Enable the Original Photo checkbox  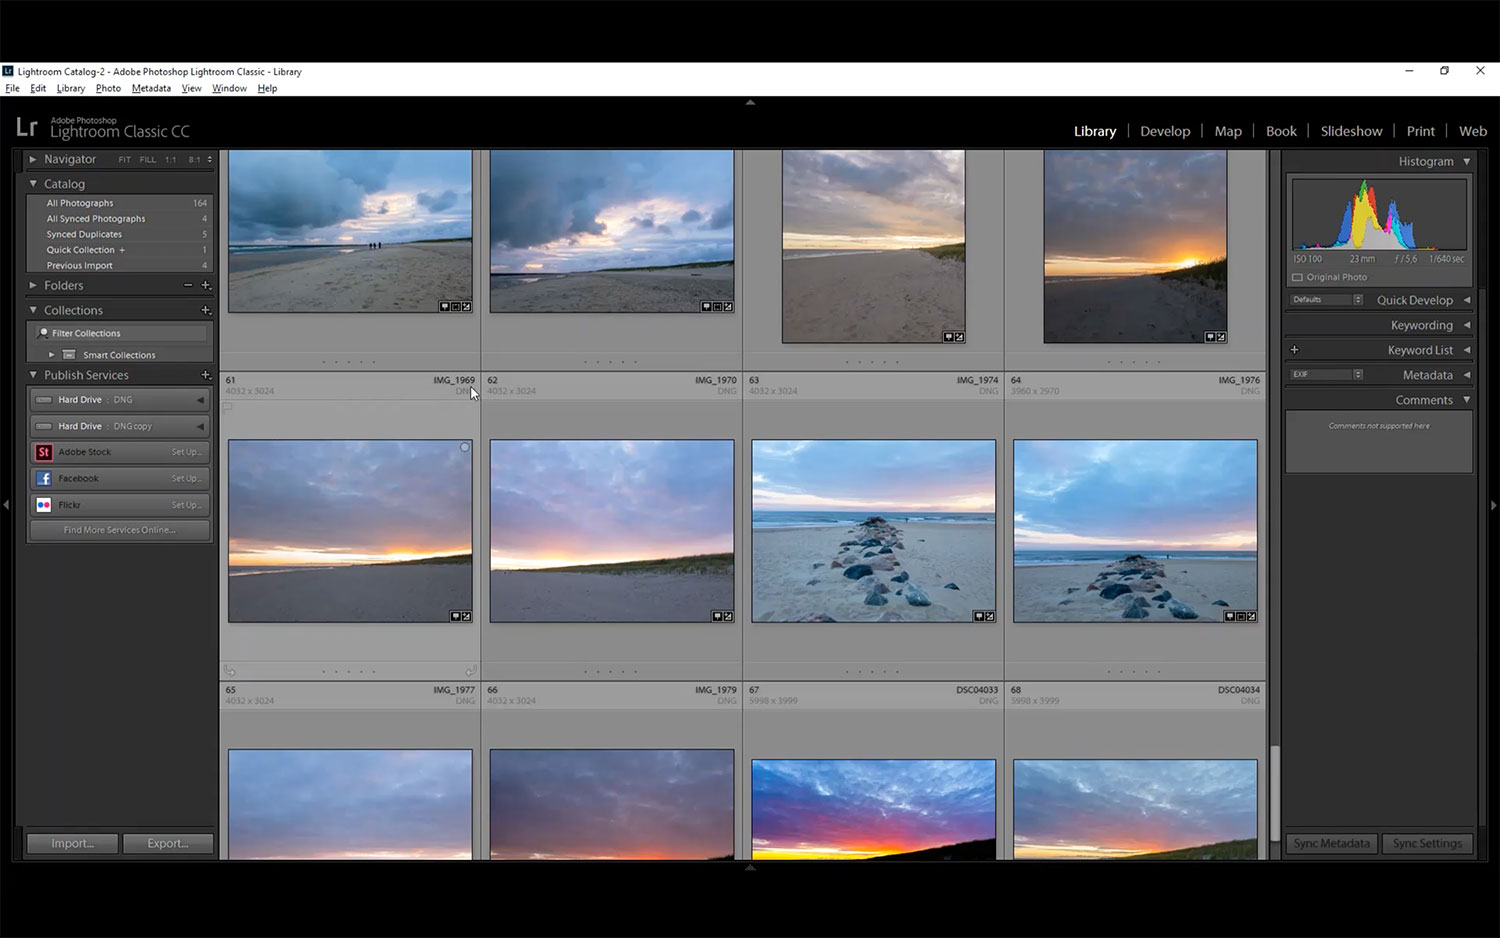click(x=1297, y=277)
